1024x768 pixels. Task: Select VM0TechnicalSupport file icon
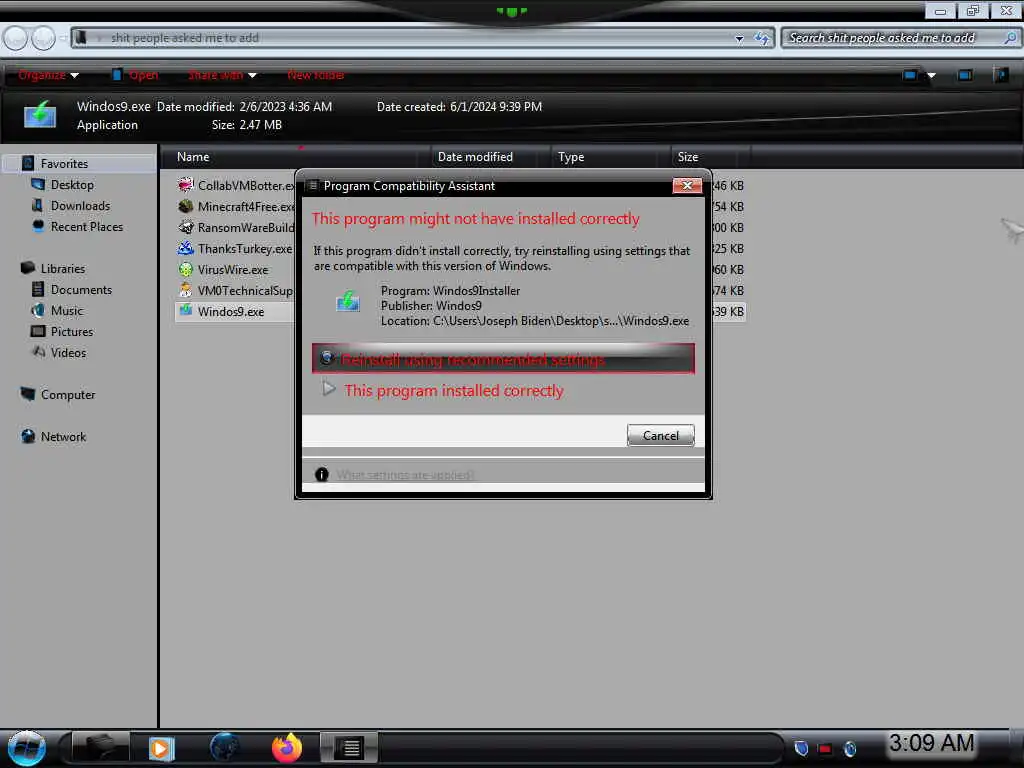coord(186,290)
